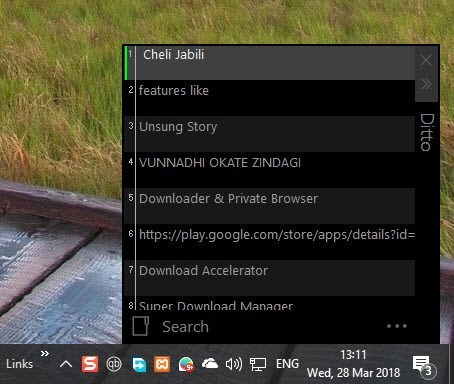This screenshot has width=454, height=384.
Task: Click the Search input field
Action: click(267, 326)
